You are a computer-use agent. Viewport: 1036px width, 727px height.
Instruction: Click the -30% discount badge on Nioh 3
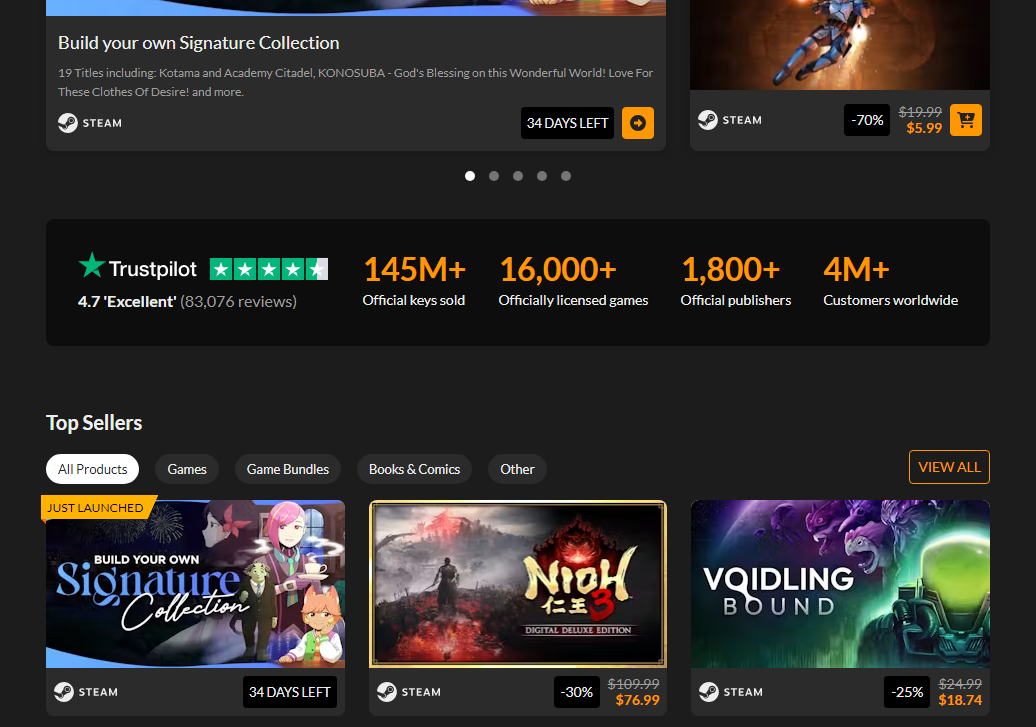(577, 692)
